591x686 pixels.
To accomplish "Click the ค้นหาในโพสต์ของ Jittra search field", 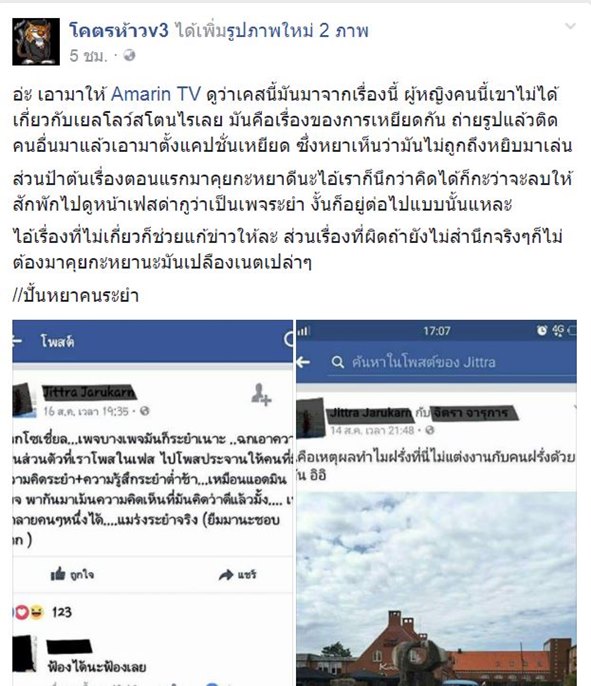I will click(x=451, y=362).
